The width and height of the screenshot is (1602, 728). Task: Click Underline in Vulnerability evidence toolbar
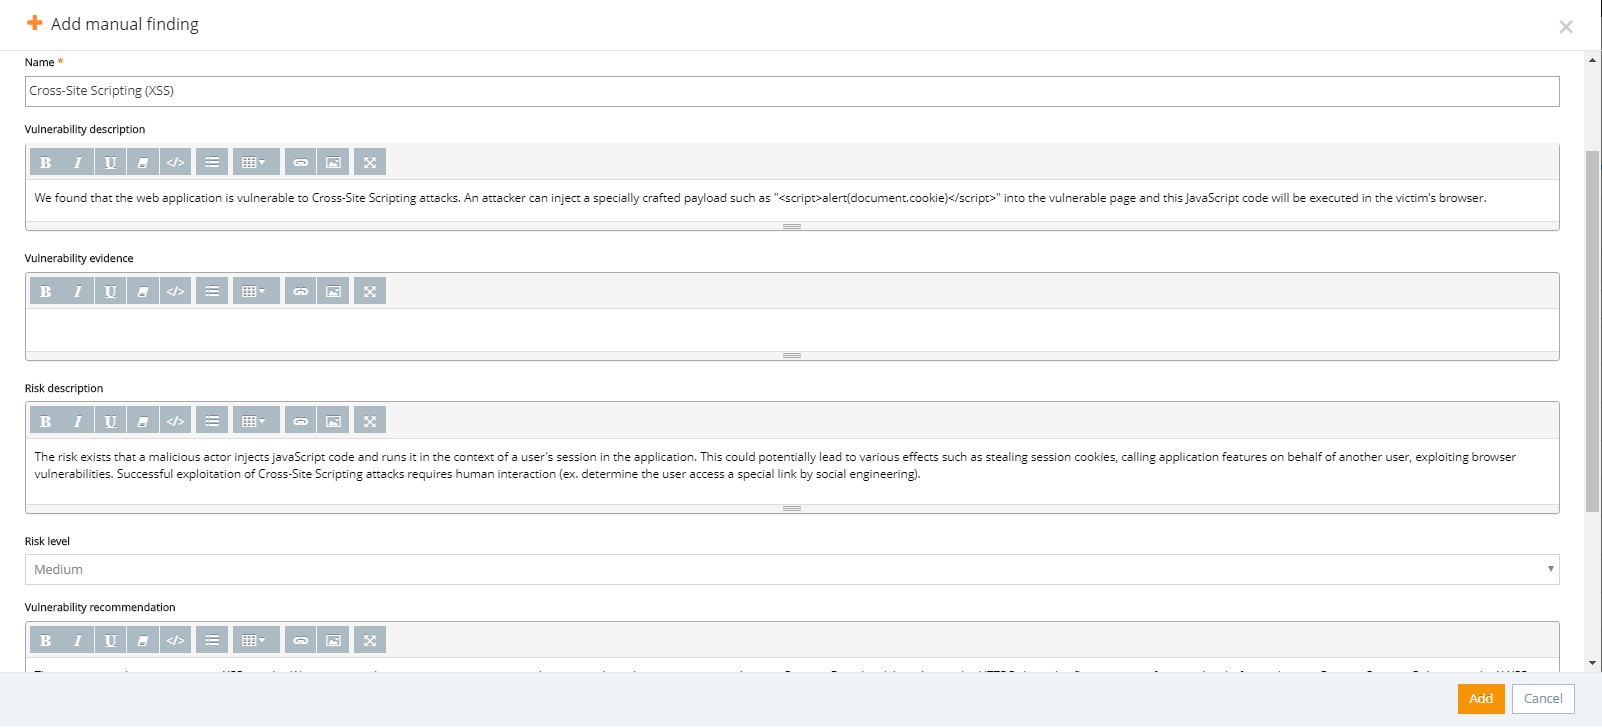pos(110,291)
